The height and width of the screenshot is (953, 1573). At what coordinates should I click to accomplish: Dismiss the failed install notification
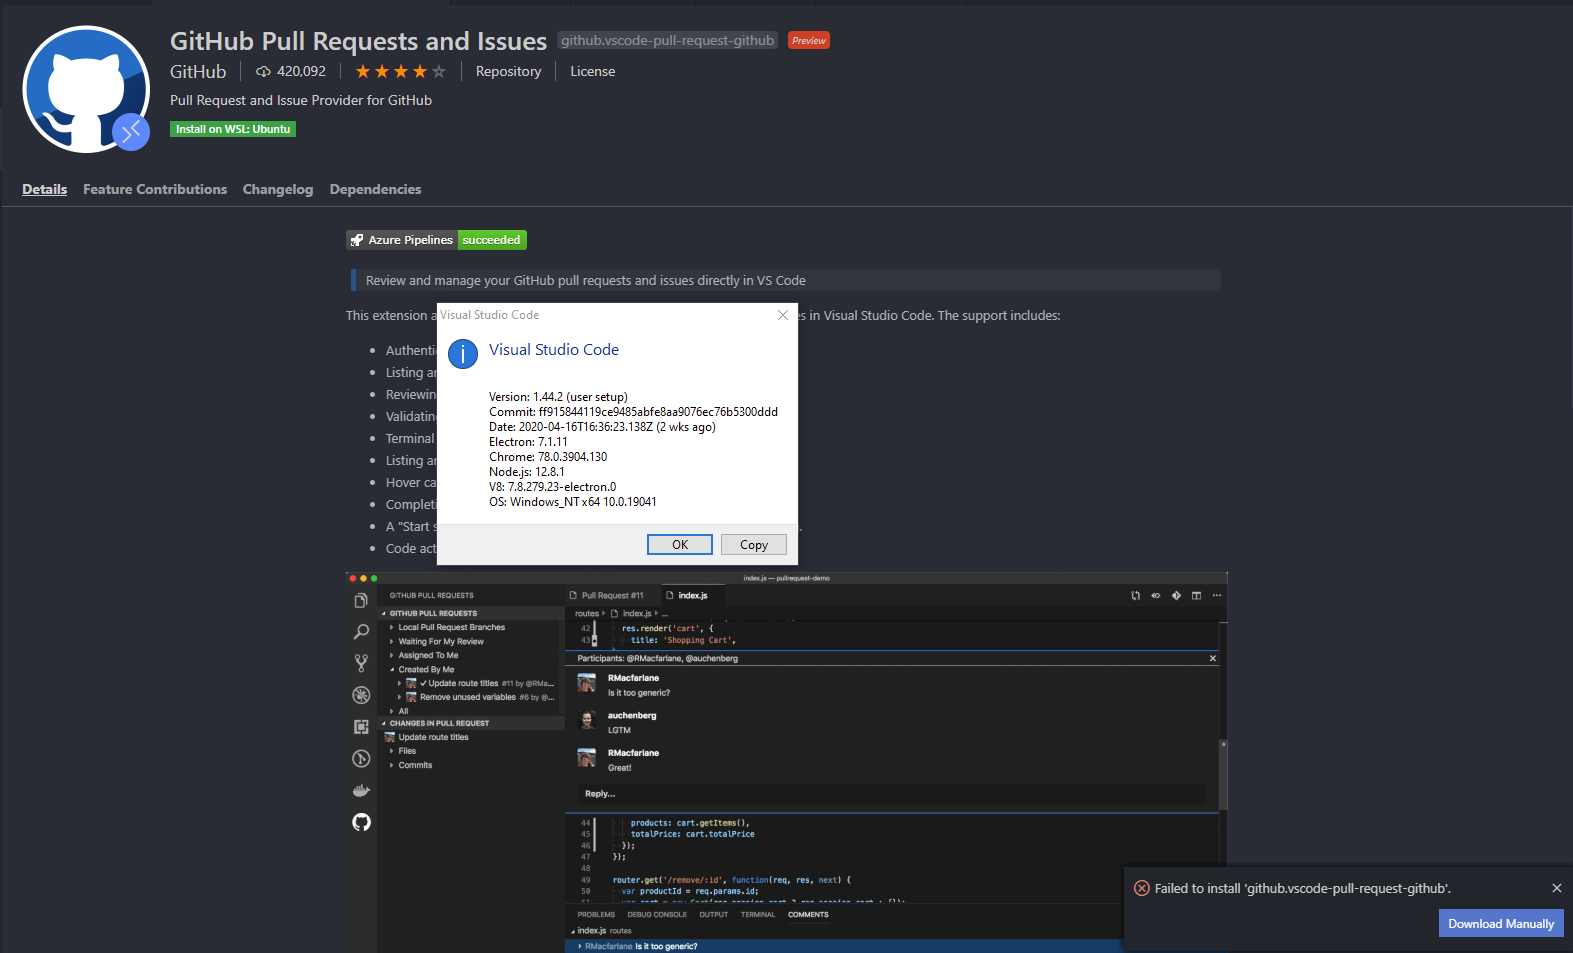click(x=1556, y=888)
